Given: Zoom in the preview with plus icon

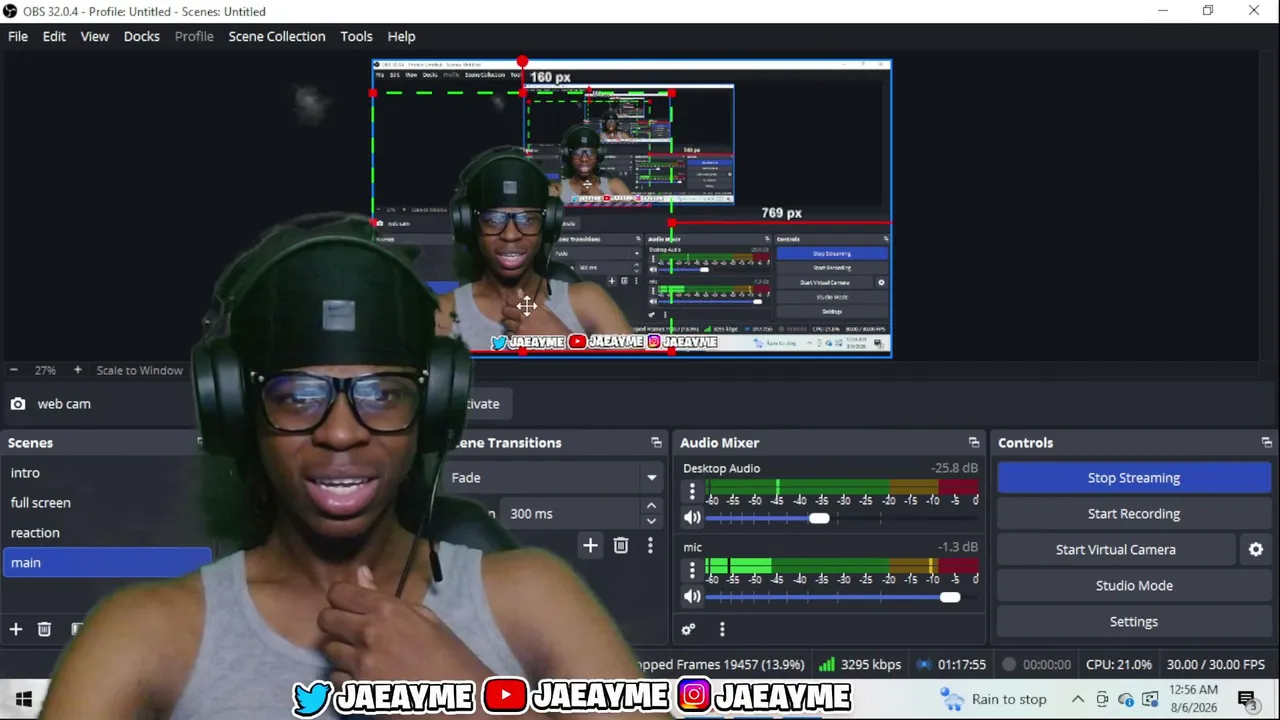Looking at the screenshot, I should [77, 370].
